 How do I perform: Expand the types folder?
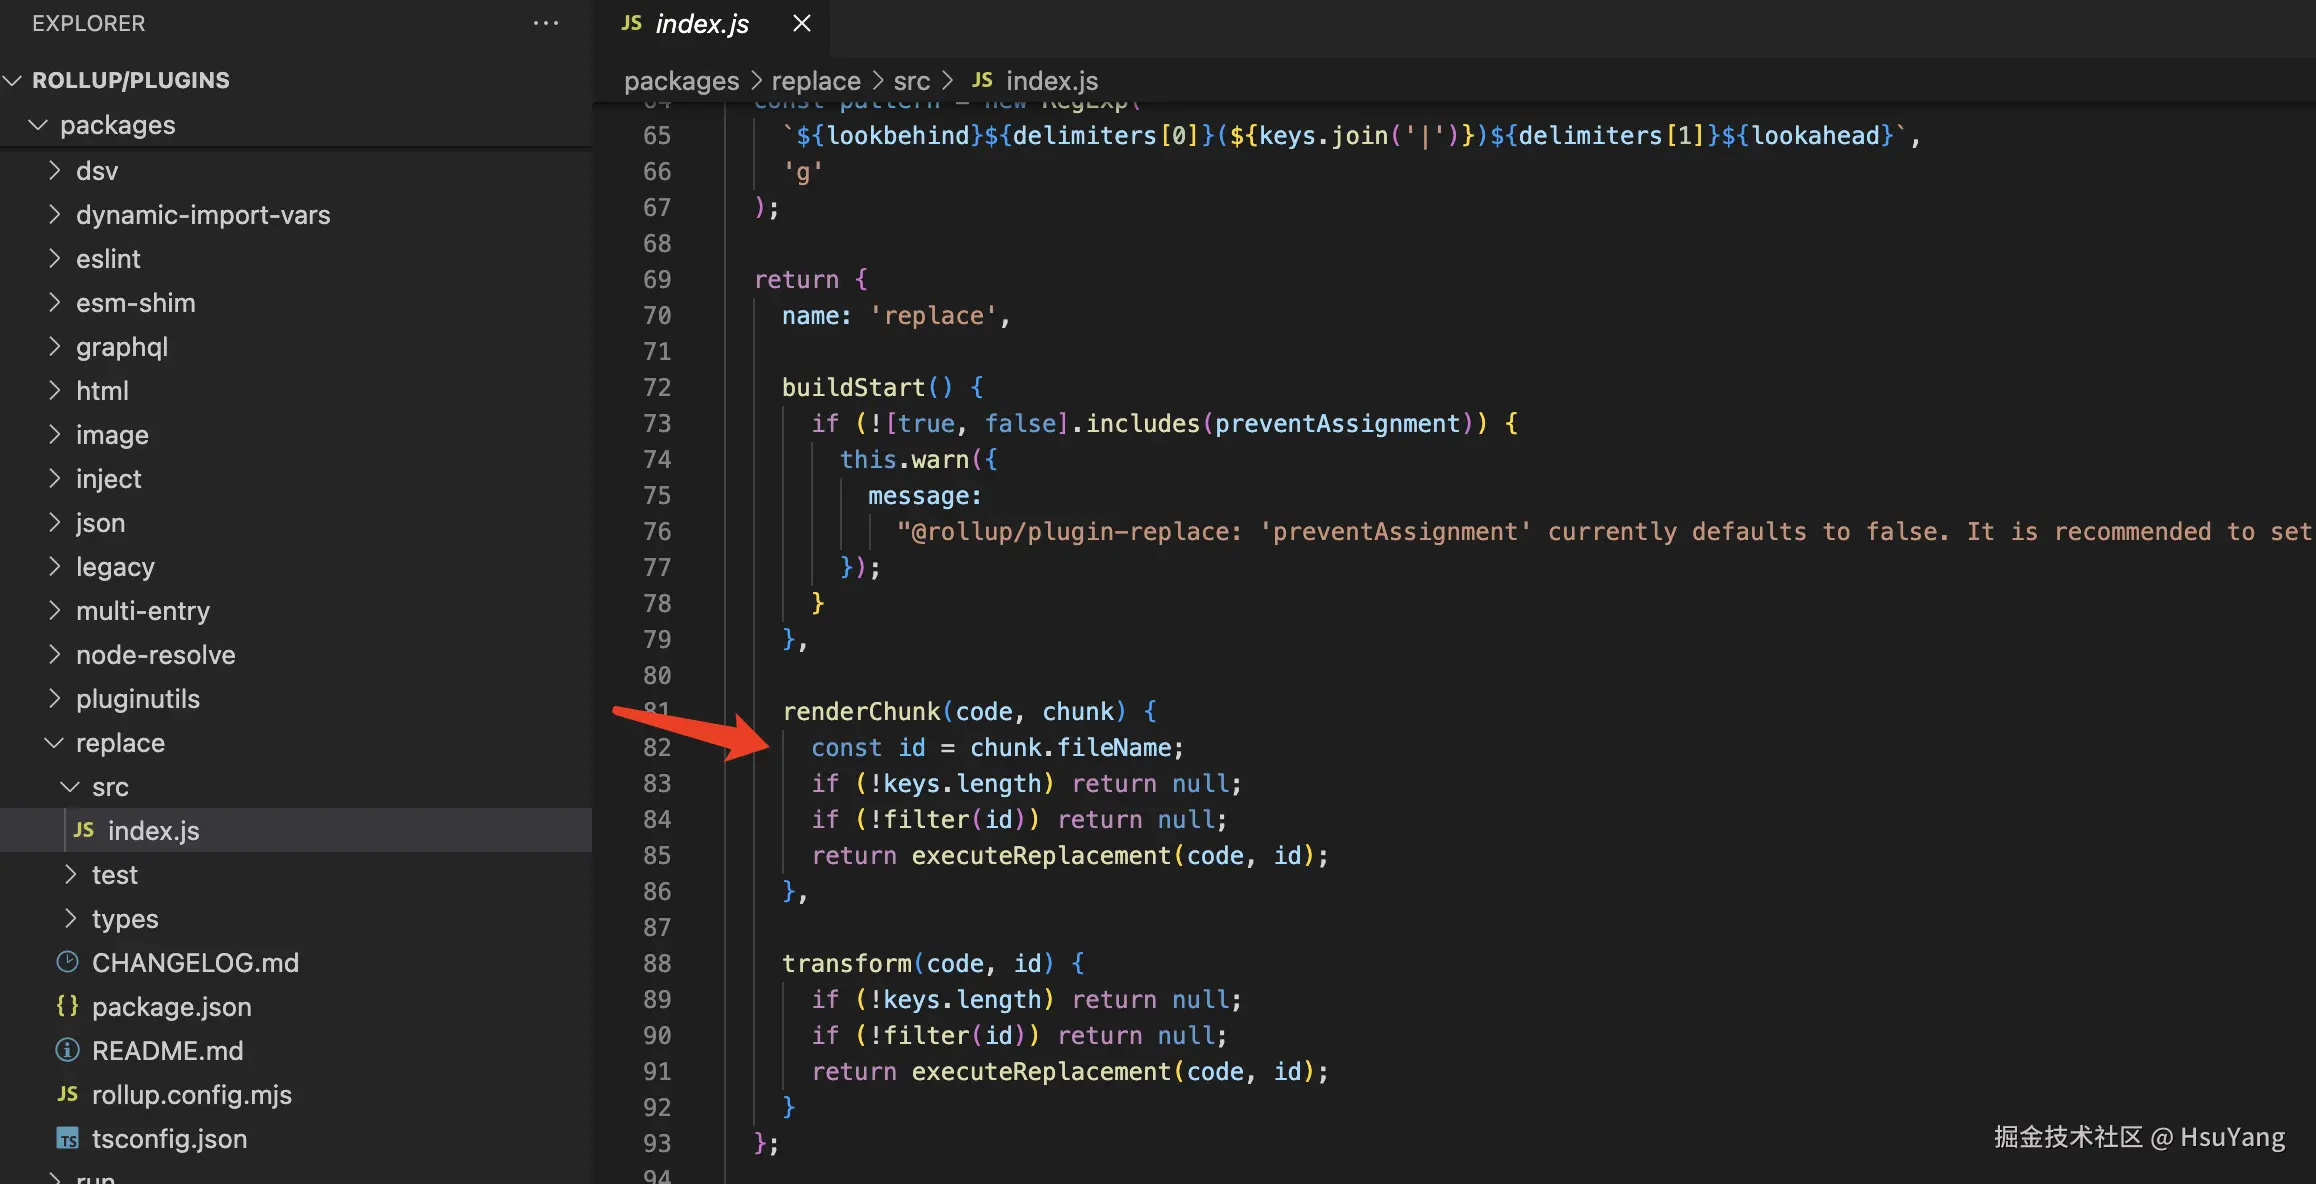click(x=70, y=919)
